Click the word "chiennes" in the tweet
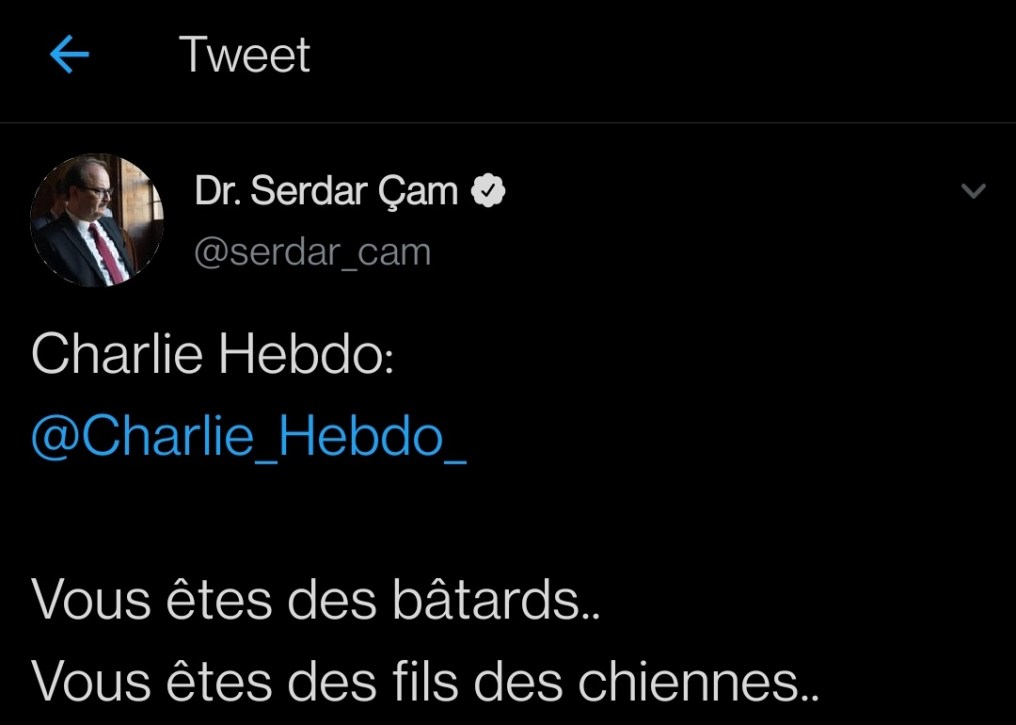 pos(685,681)
